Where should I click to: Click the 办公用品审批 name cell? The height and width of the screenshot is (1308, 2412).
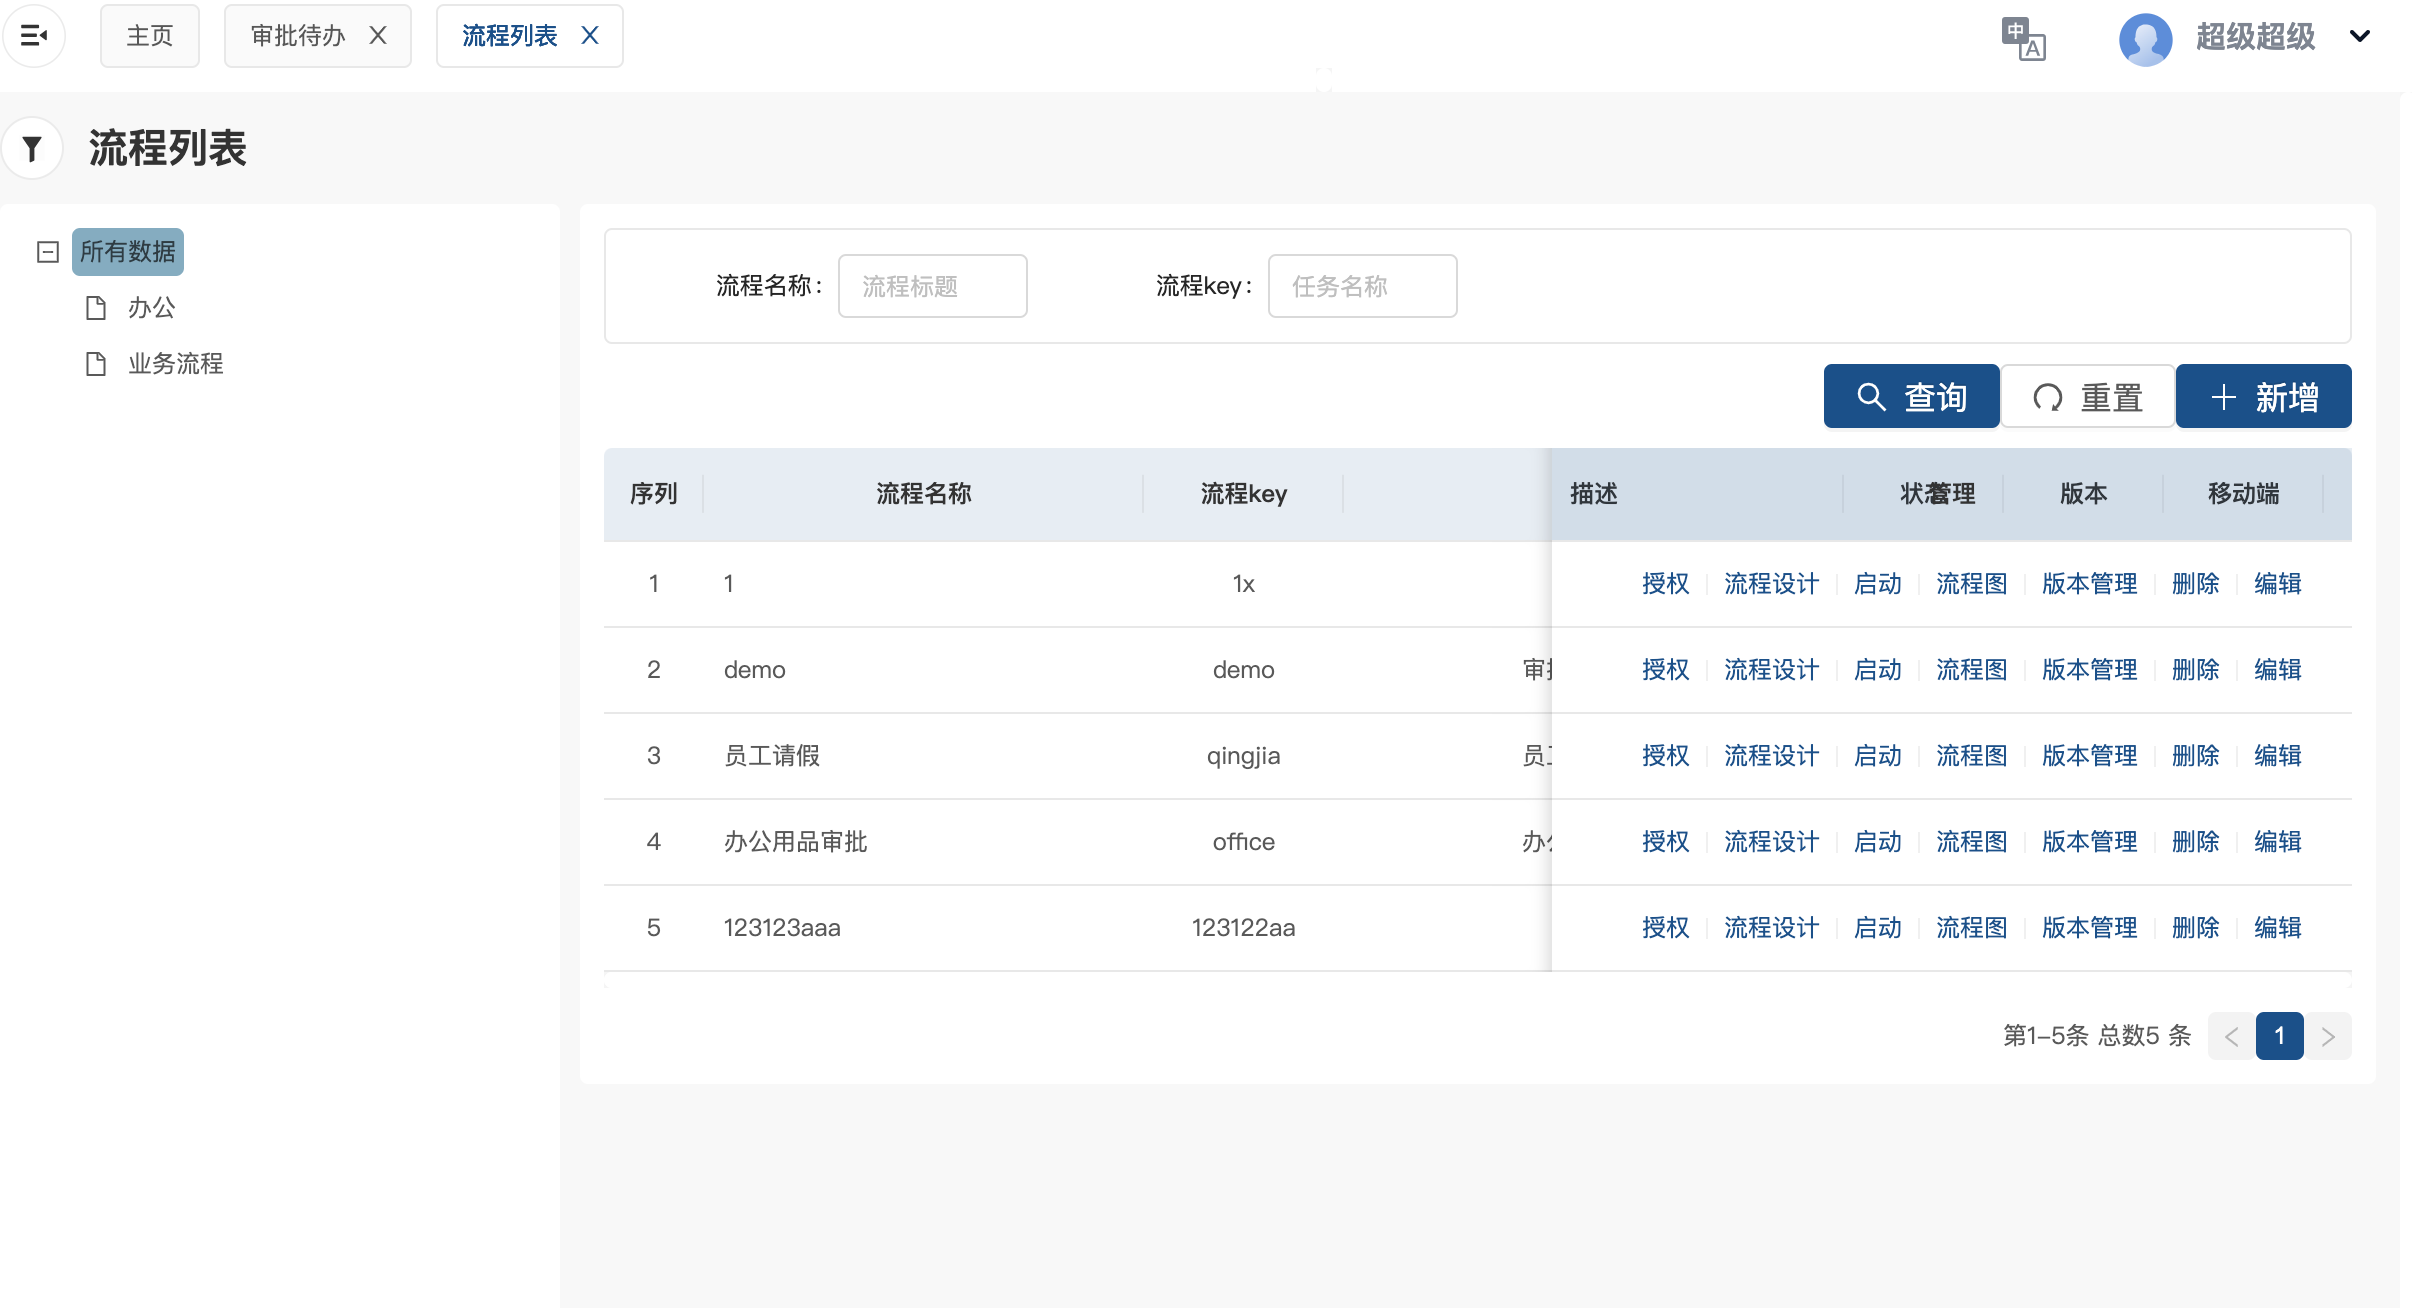tap(796, 842)
